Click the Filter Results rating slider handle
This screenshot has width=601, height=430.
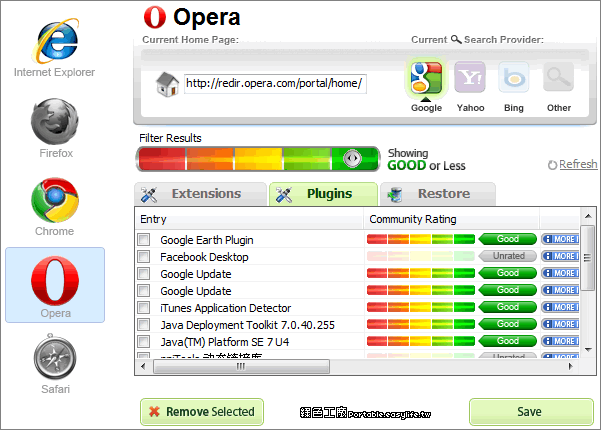click(x=351, y=158)
